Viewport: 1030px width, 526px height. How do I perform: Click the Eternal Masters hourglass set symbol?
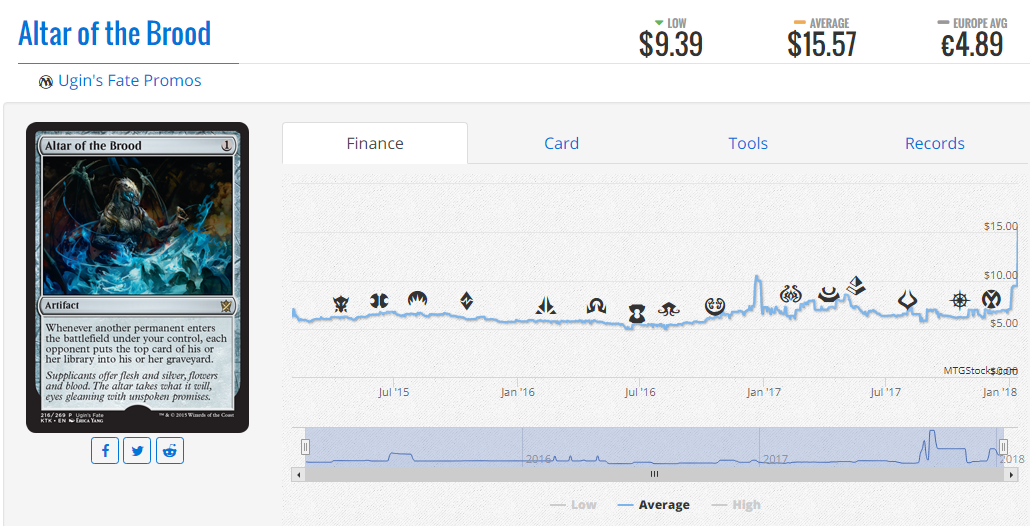637,314
